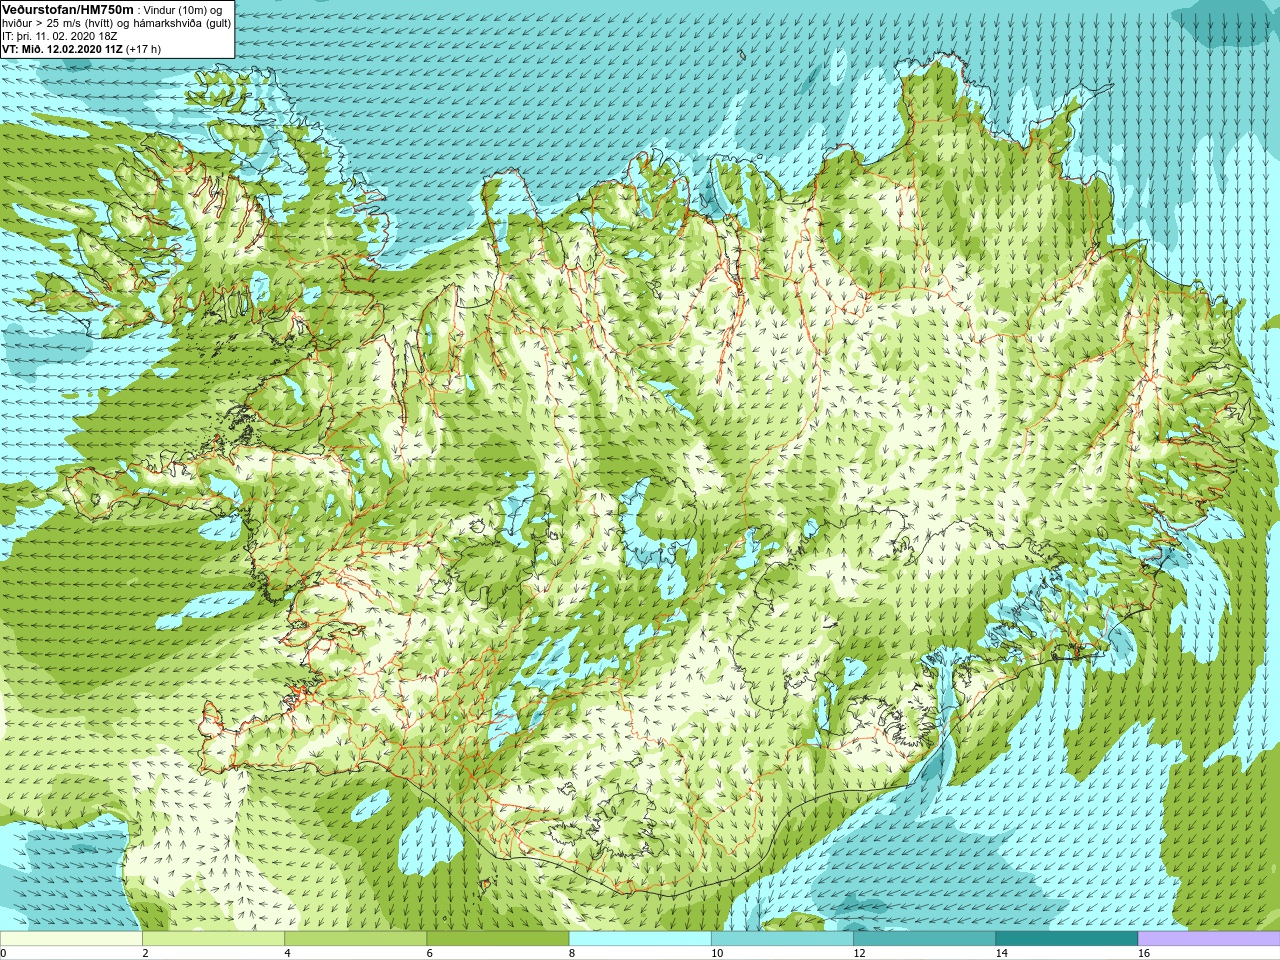Click the purple above-16 legend swatch

tap(1209, 939)
